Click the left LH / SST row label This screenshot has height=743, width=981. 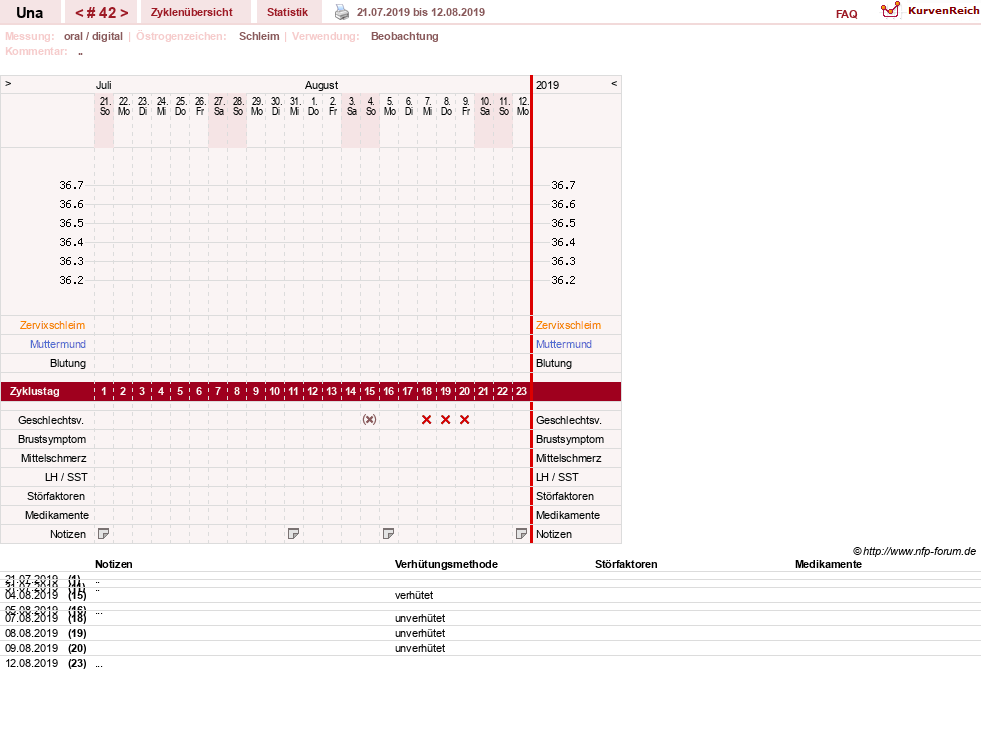point(66,477)
